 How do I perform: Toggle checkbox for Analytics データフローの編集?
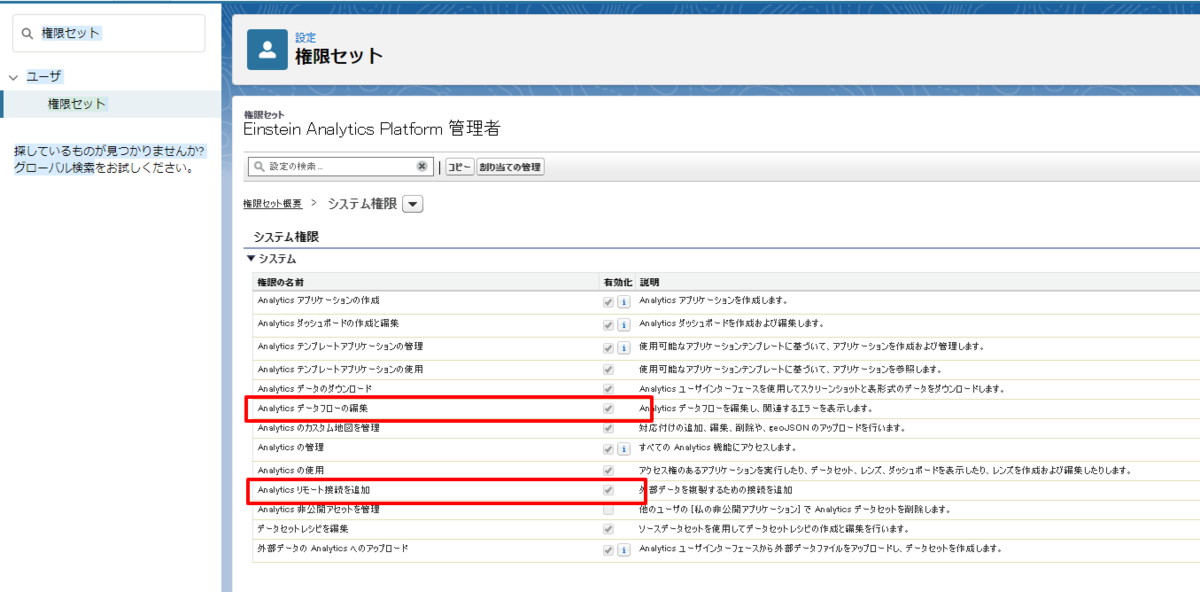click(608, 409)
